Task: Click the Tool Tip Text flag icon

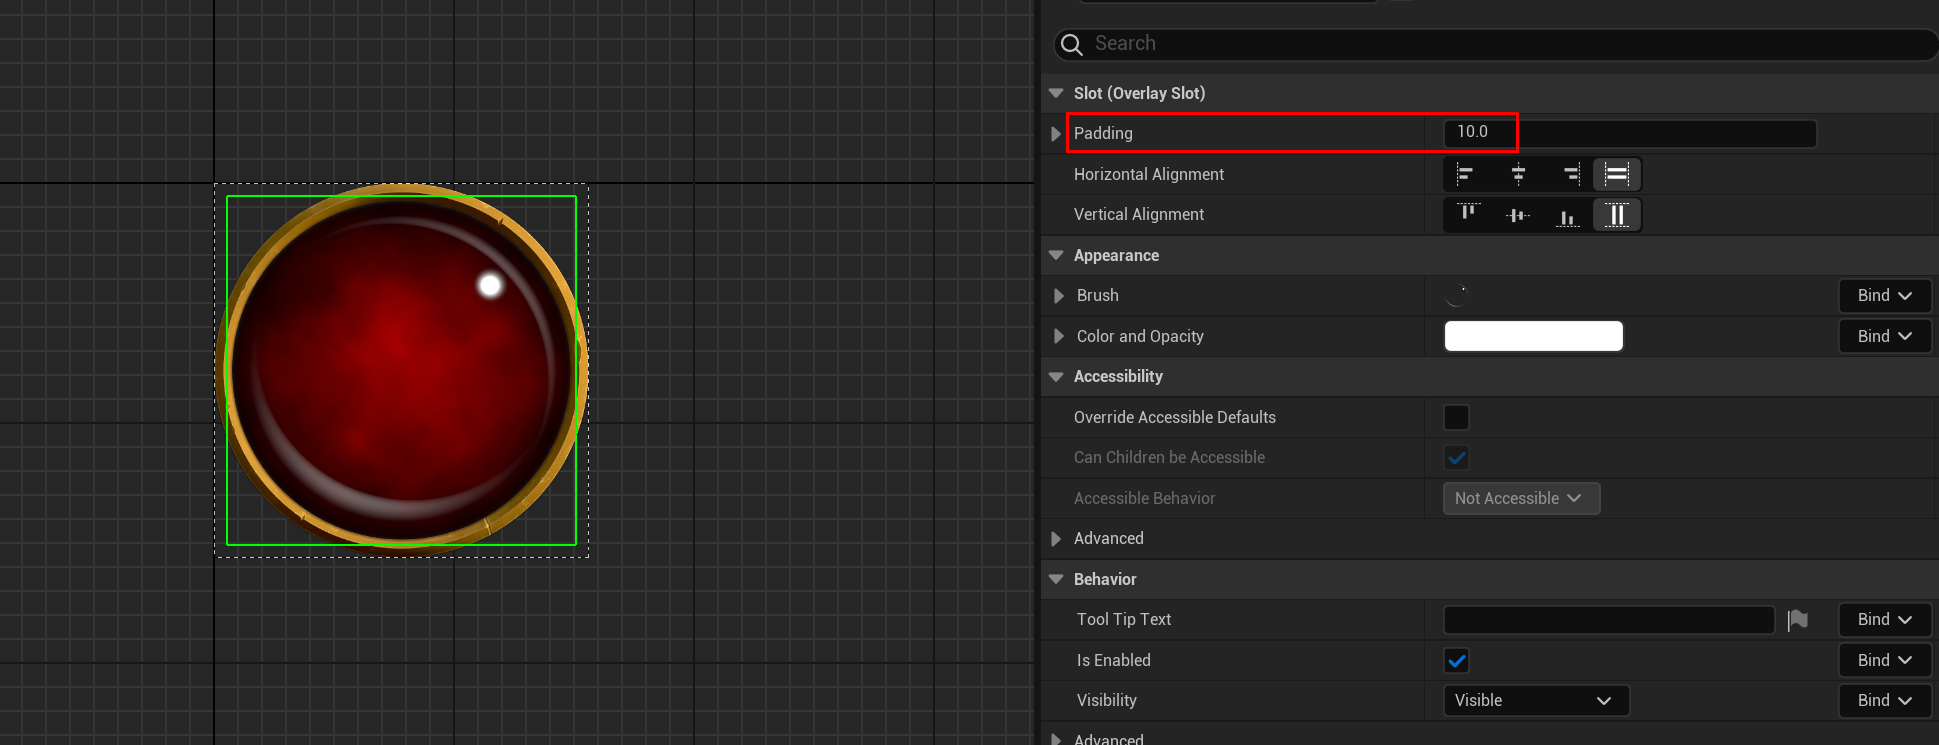Action: click(1798, 620)
